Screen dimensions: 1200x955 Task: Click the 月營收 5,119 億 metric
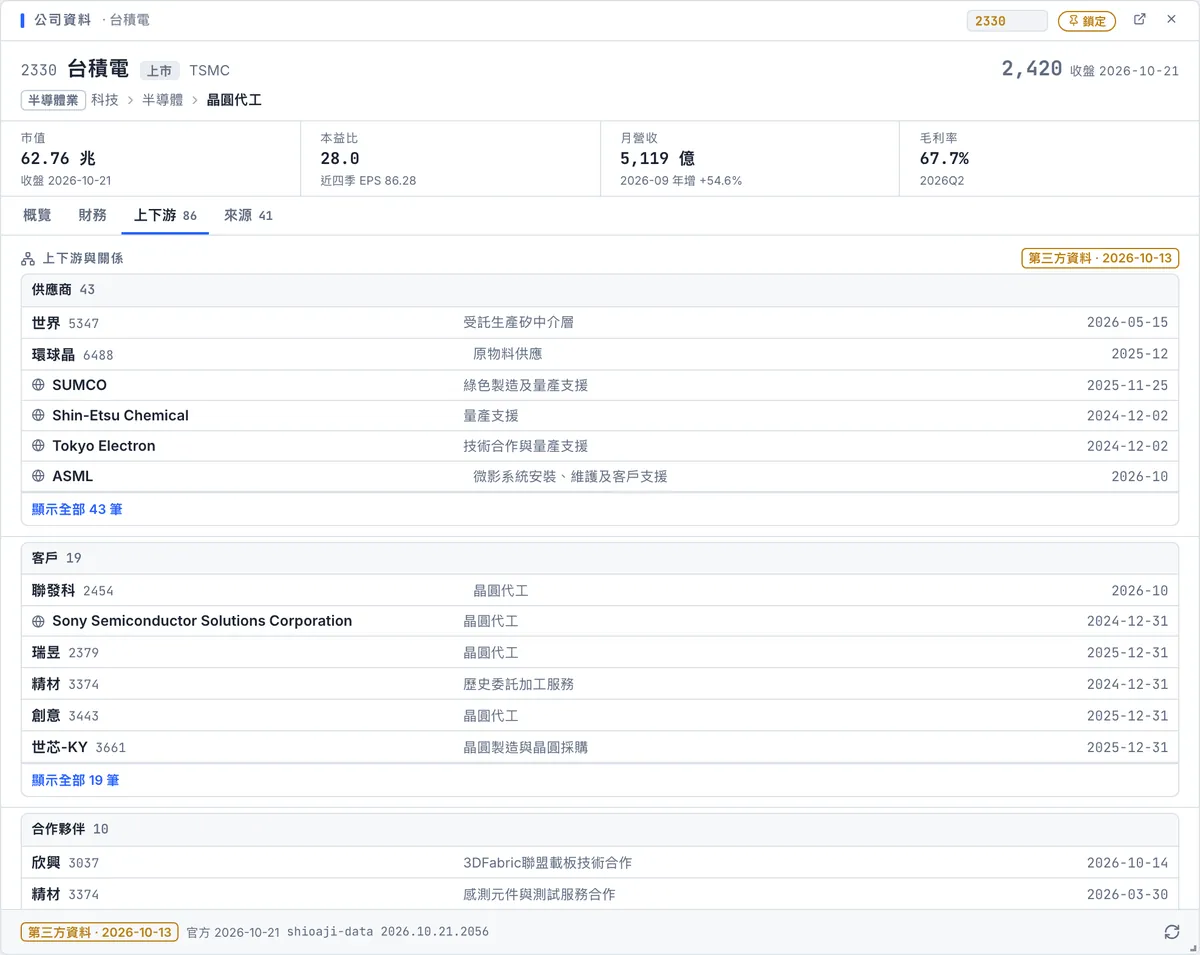coord(750,159)
